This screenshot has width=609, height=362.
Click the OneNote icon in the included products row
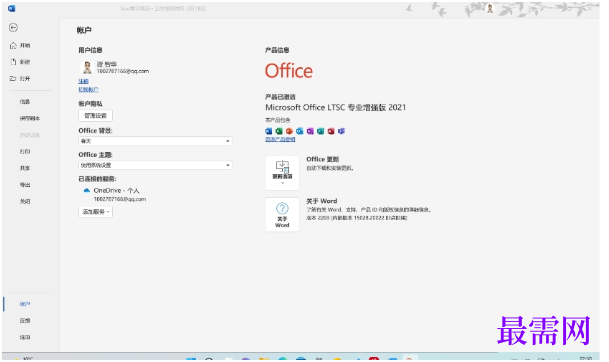[x=310, y=131]
